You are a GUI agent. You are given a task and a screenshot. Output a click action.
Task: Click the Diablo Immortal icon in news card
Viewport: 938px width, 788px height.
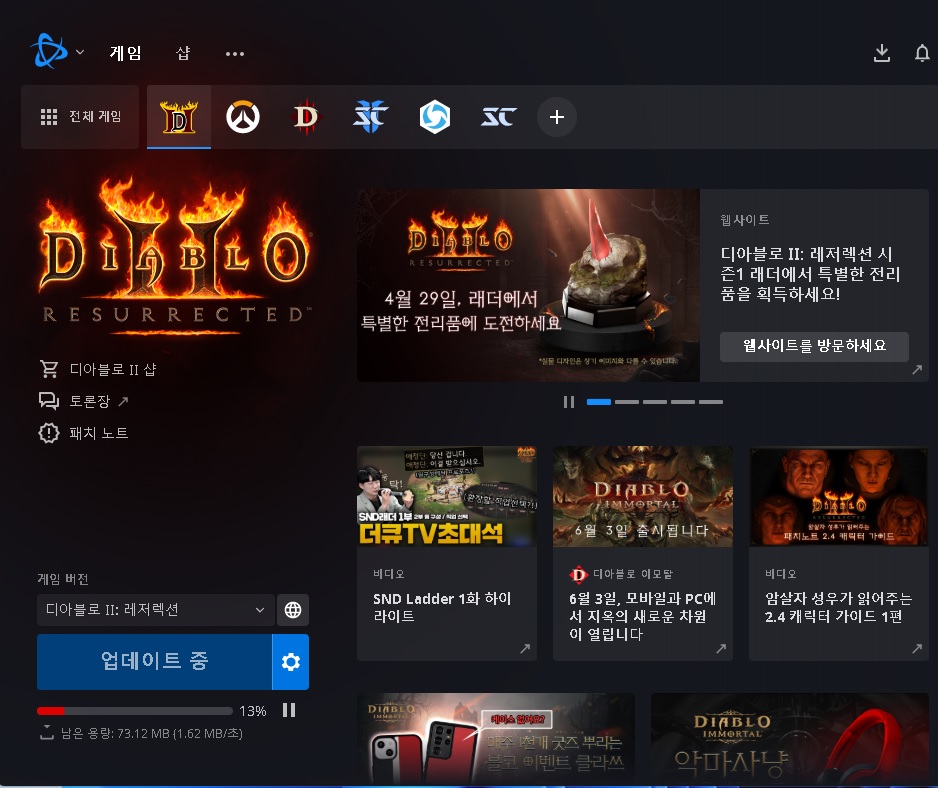[x=578, y=574]
